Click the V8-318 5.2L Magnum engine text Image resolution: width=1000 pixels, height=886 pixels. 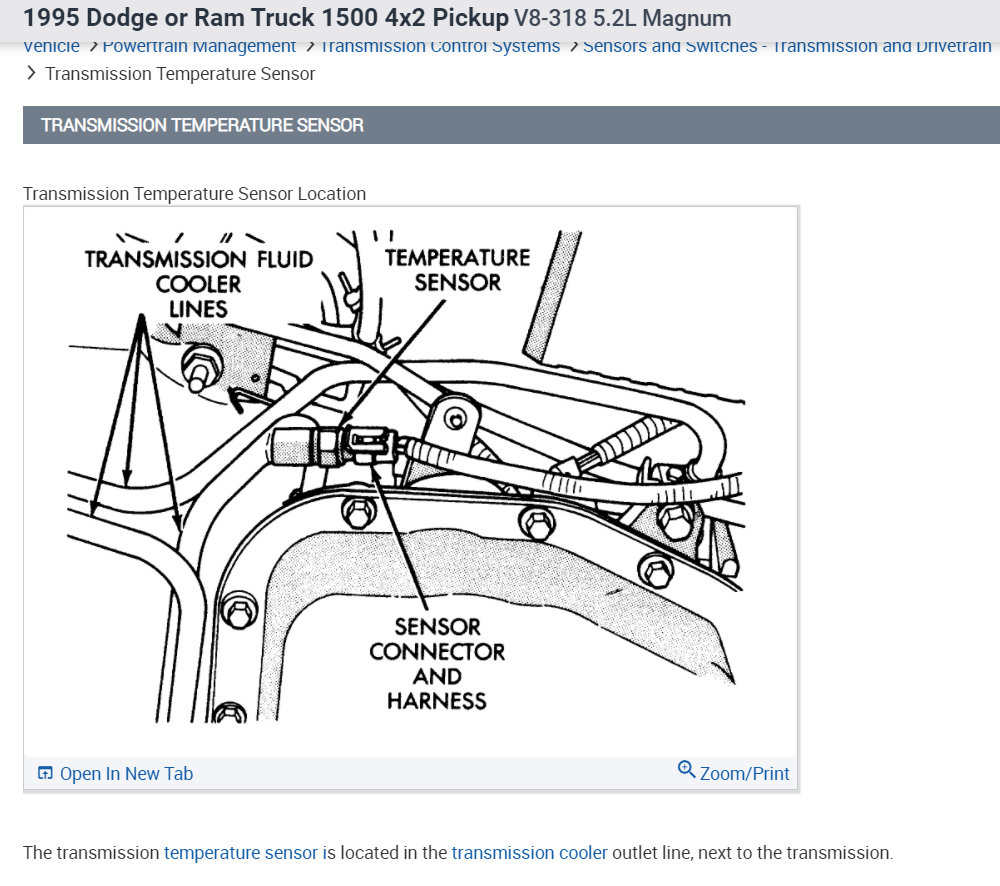coord(622,18)
